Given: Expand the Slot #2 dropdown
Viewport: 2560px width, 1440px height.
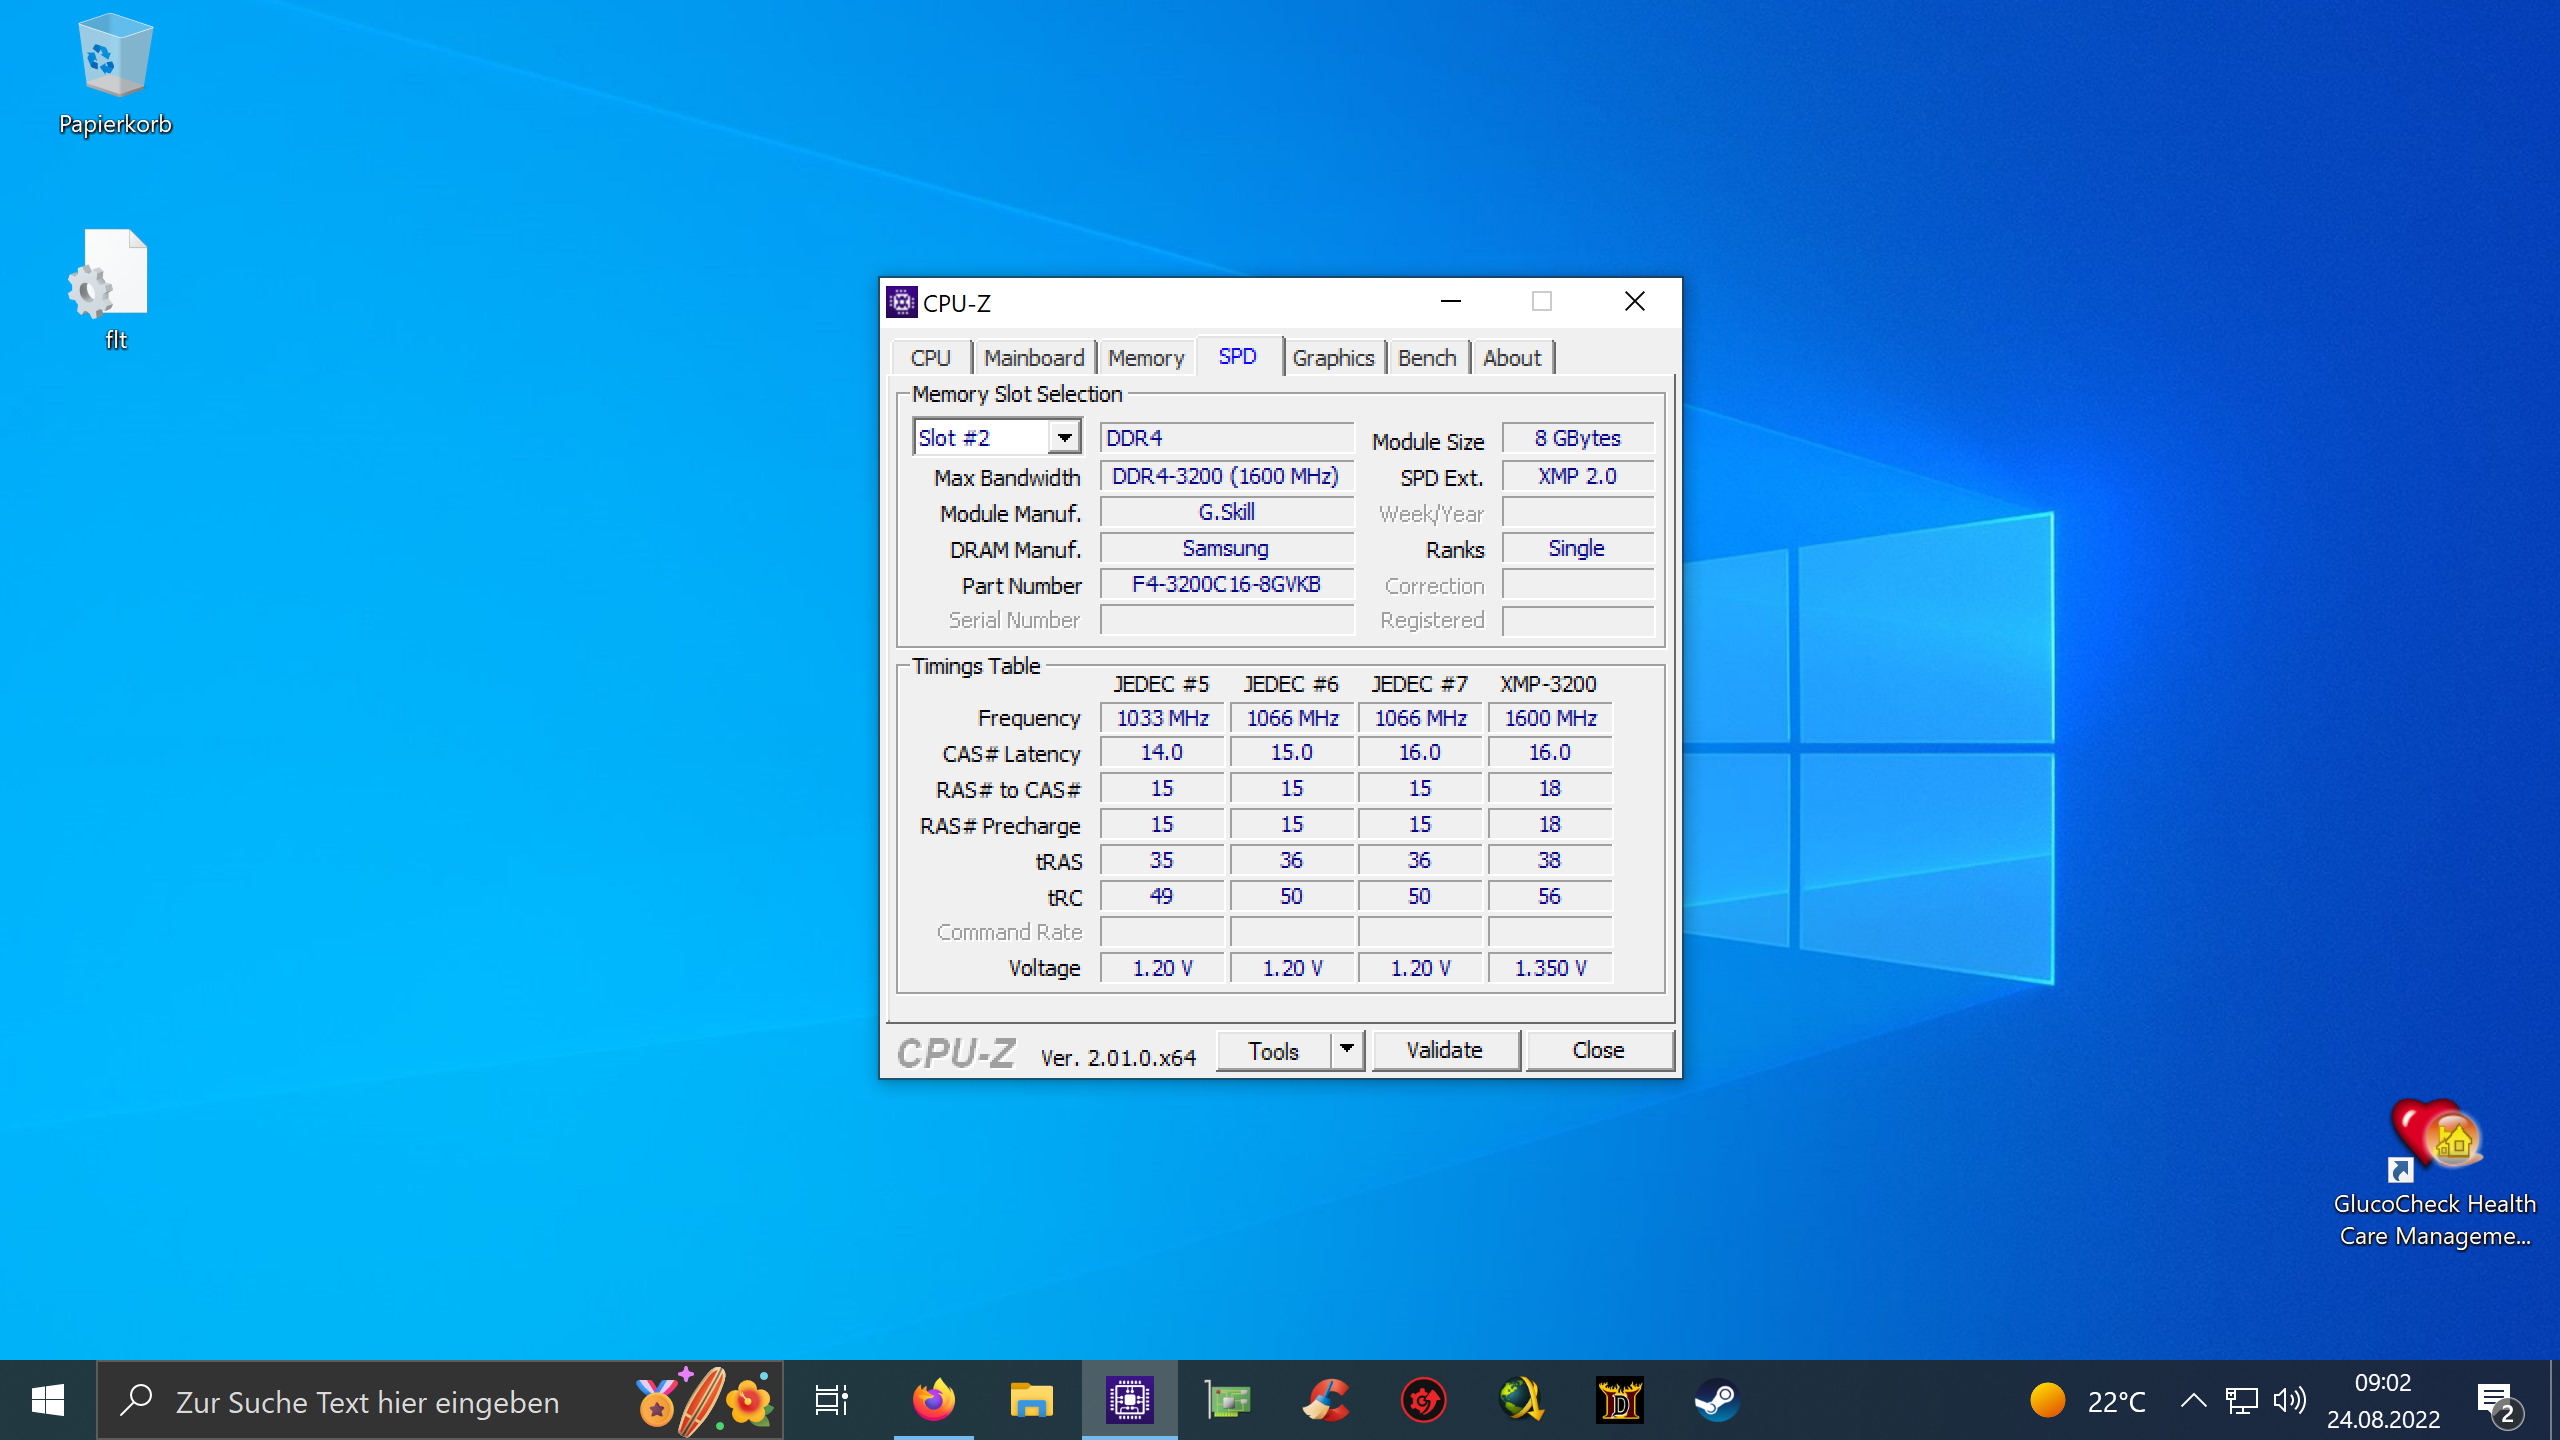Looking at the screenshot, I should 1065,438.
